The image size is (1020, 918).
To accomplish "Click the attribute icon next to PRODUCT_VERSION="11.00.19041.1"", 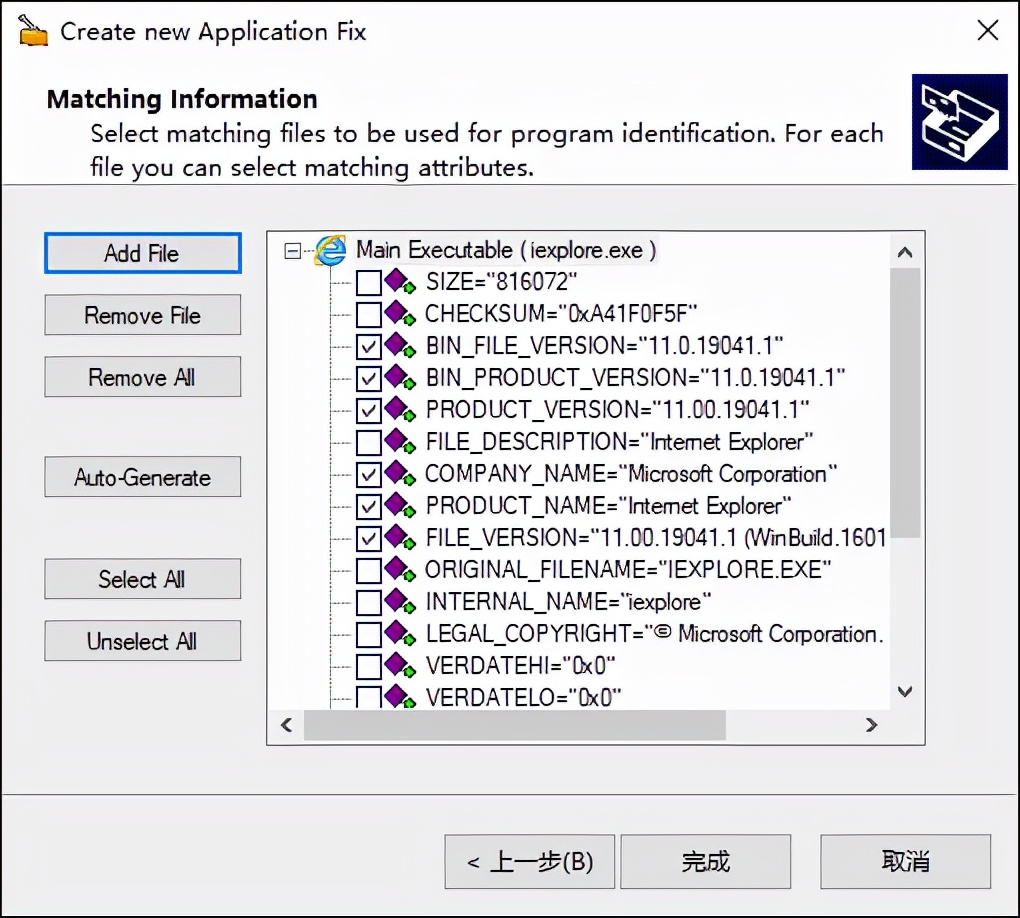I will (x=399, y=409).
